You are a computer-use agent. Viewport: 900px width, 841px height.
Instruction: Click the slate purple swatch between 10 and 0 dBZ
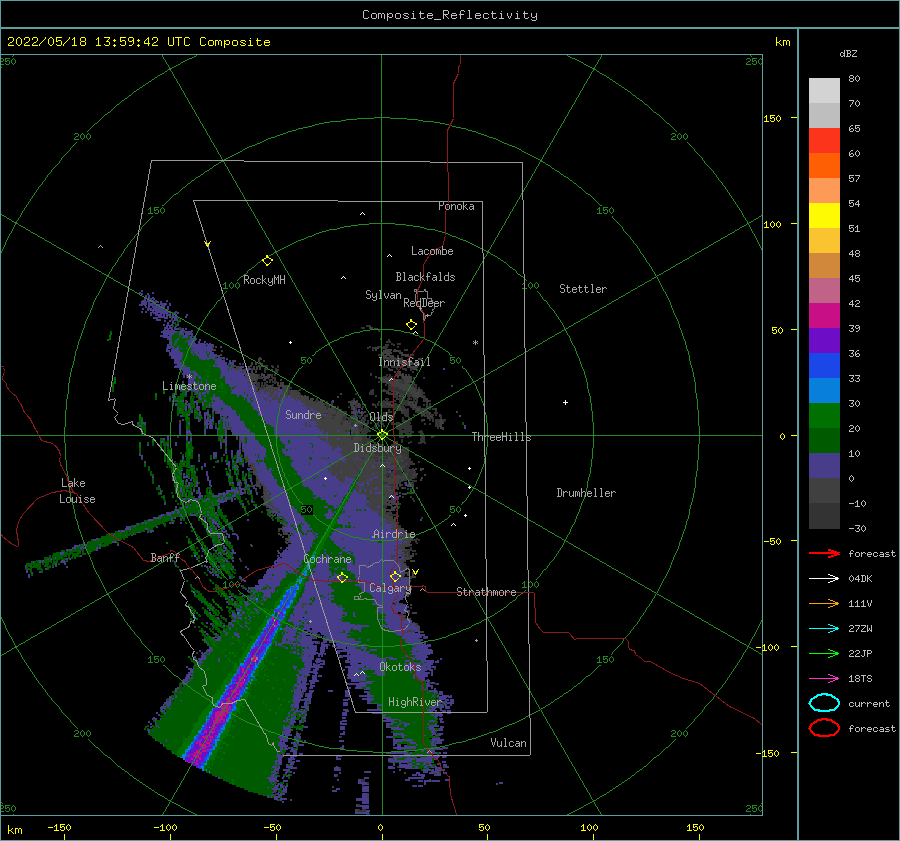pyautogui.click(x=824, y=465)
